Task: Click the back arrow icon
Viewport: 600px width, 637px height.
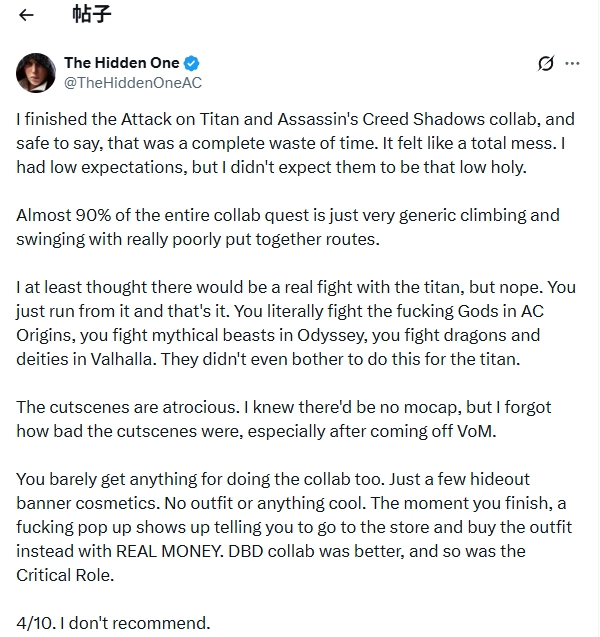Action: tap(27, 15)
